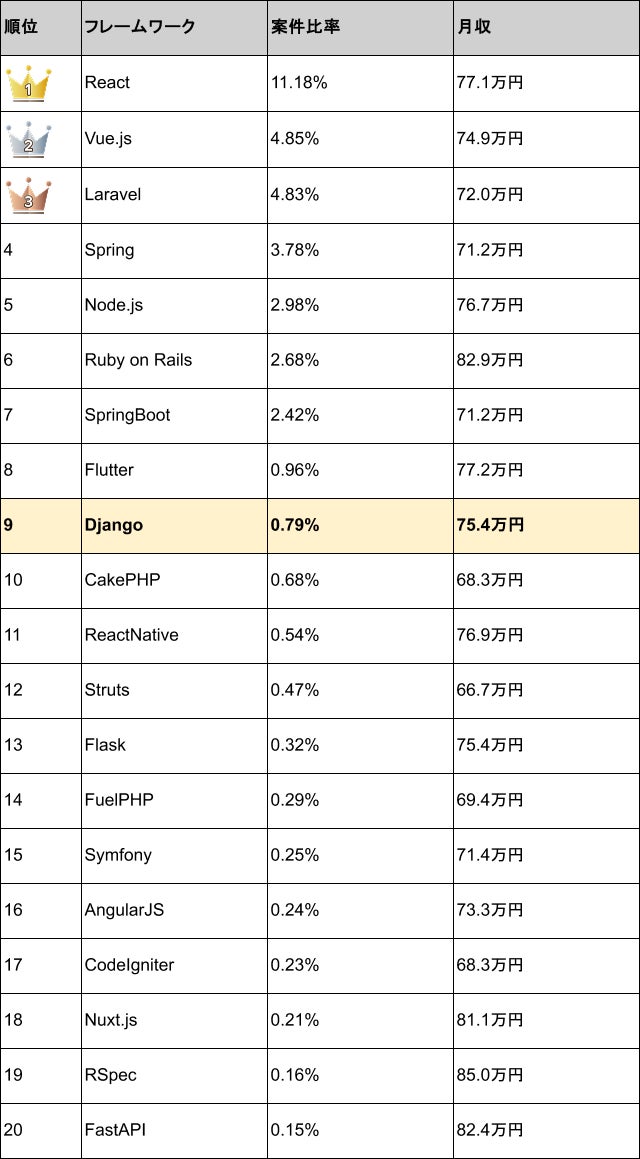The height and width of the screenshot is (1159, 640).
Task: Click the rank 9 number cell
Action: pyautogui.click(x=9, y=525)
